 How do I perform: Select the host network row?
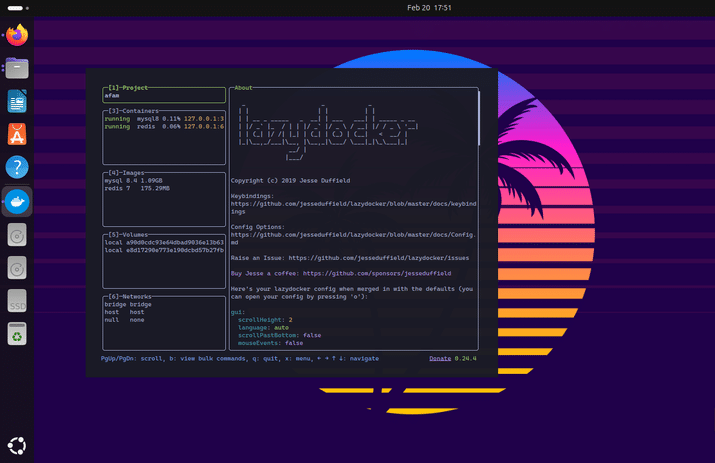pos(164,312)
